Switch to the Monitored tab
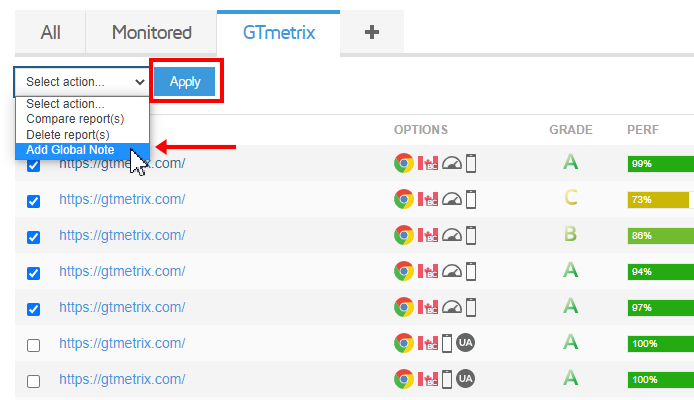Viewport: 694px width, 400px height. point(151,33)
